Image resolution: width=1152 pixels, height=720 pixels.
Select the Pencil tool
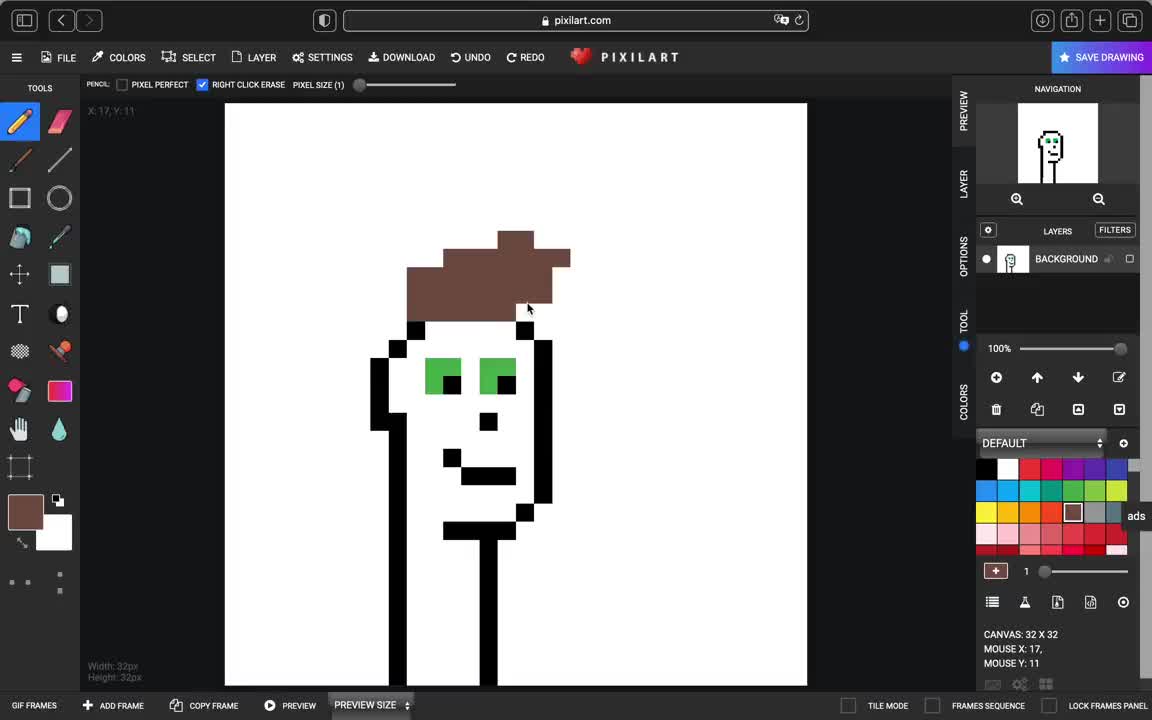(x=20, y=122)
